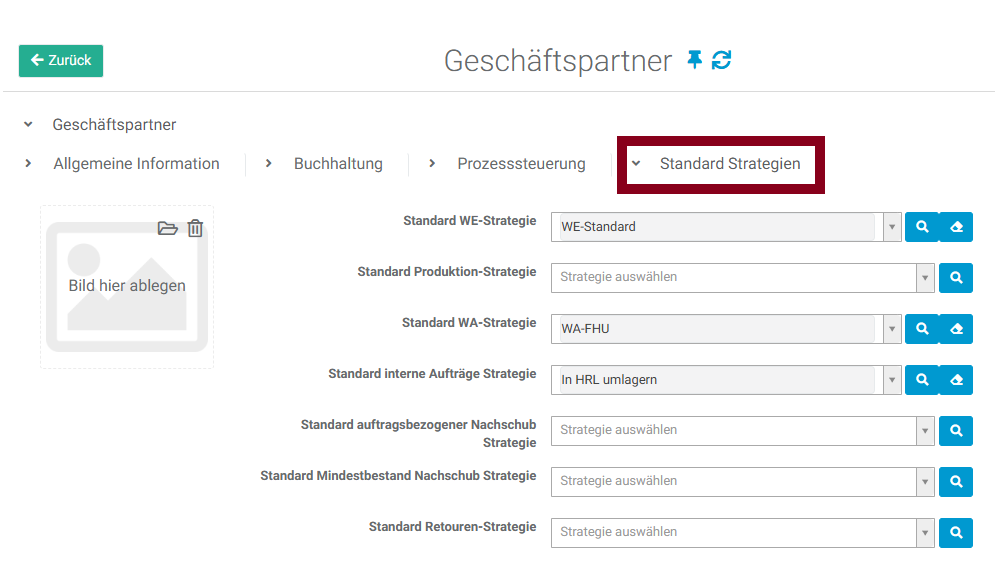Expand the Buchhaltung section
Screen dimensions: 995x578
[337, 164]
